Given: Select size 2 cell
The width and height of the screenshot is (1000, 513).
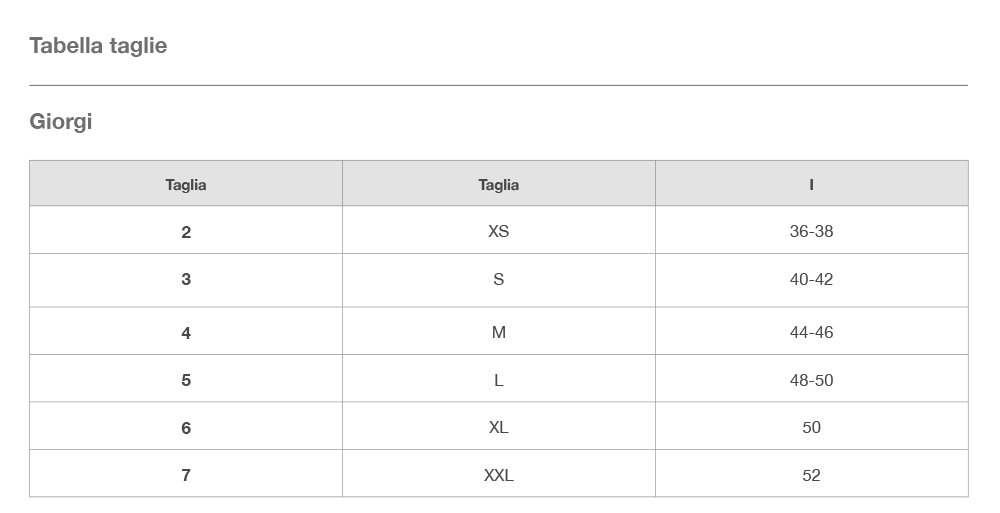Looking at the screenshot, I should pos(186,230).
